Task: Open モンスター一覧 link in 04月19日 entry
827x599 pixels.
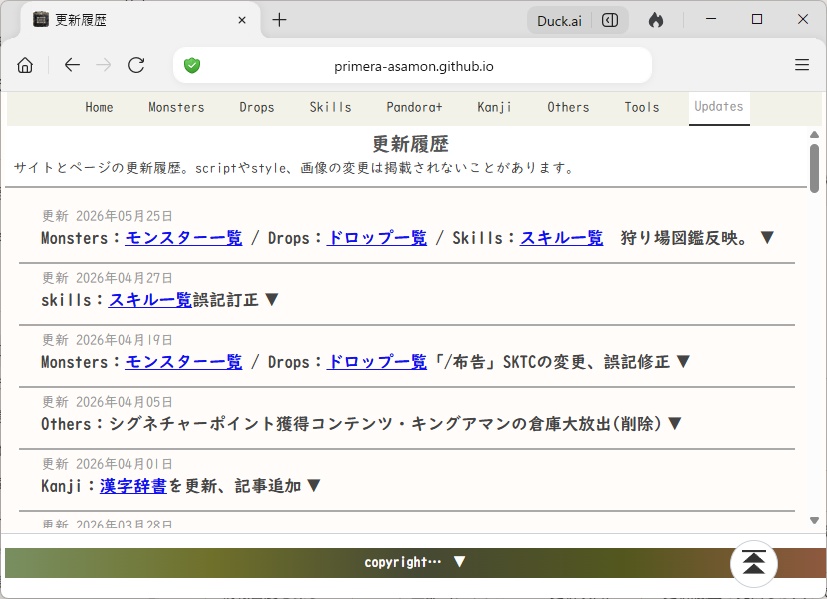Action: (x=184, y=362)
